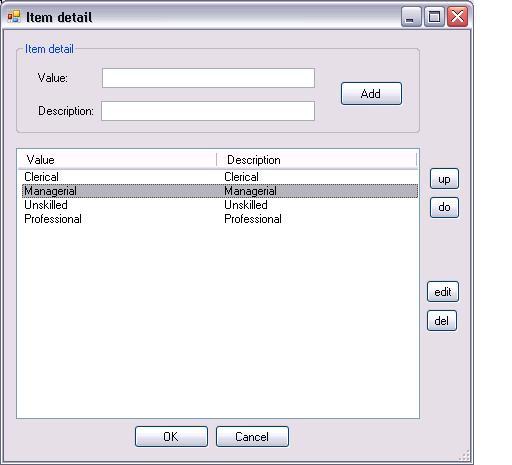The image size is (512, 465).
Task: Click the resize grip at window corner
Action: (465, 455)
